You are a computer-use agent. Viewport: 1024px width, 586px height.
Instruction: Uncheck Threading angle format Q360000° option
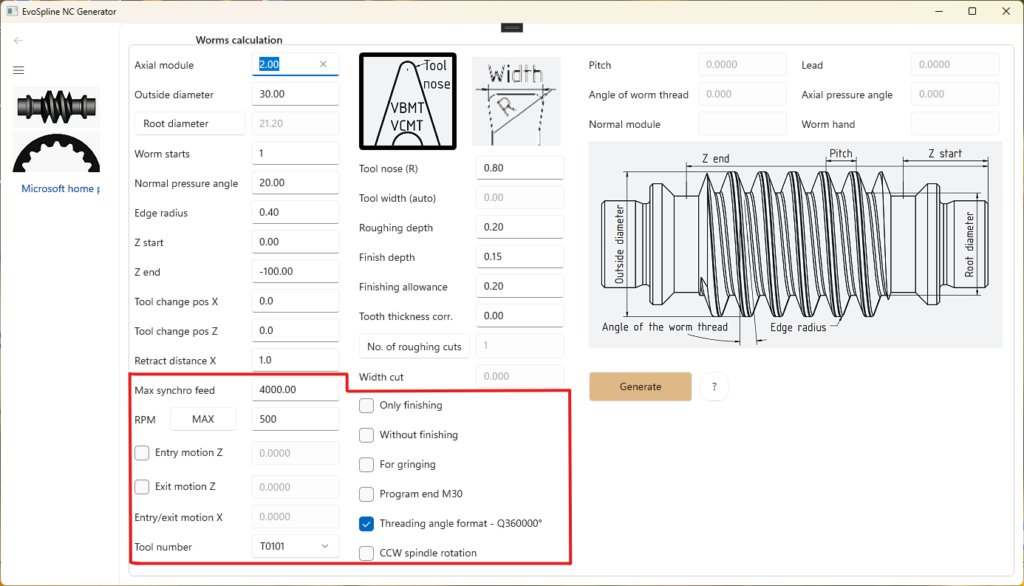(367, 523)
